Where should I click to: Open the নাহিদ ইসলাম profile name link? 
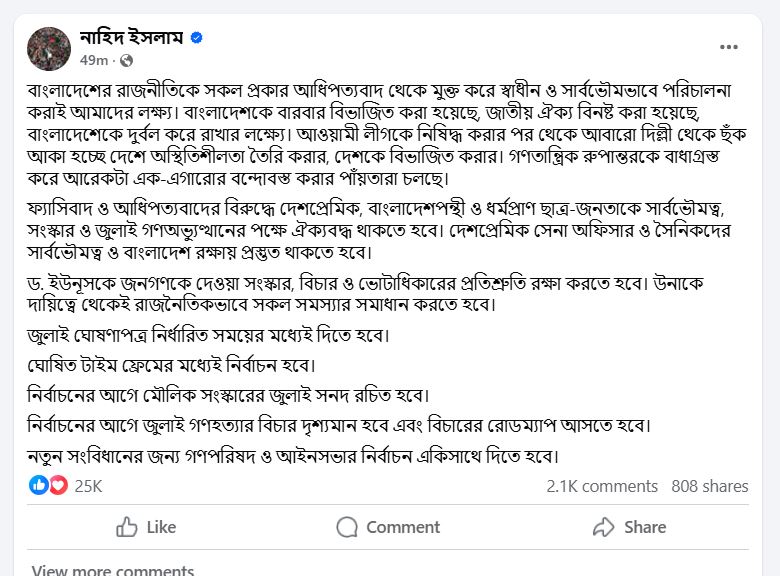click(130, 38)
